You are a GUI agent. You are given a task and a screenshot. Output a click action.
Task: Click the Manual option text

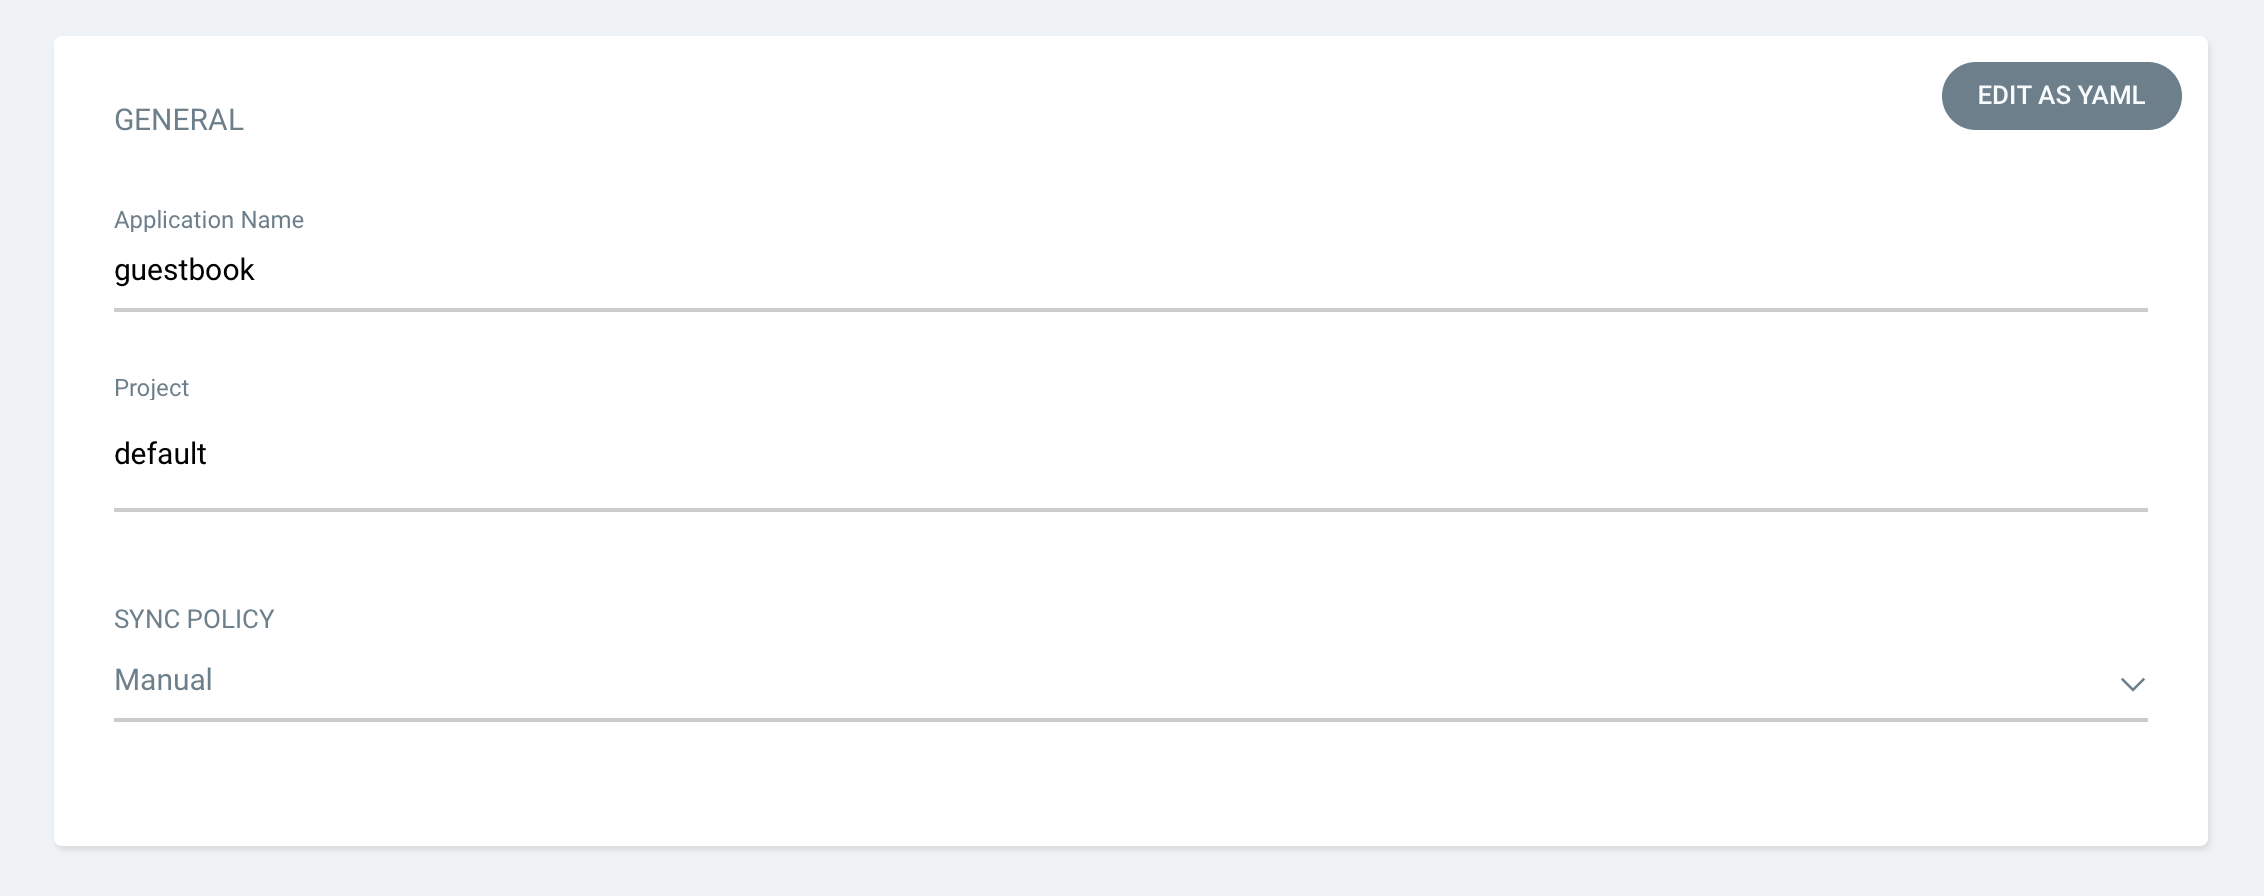163,680
